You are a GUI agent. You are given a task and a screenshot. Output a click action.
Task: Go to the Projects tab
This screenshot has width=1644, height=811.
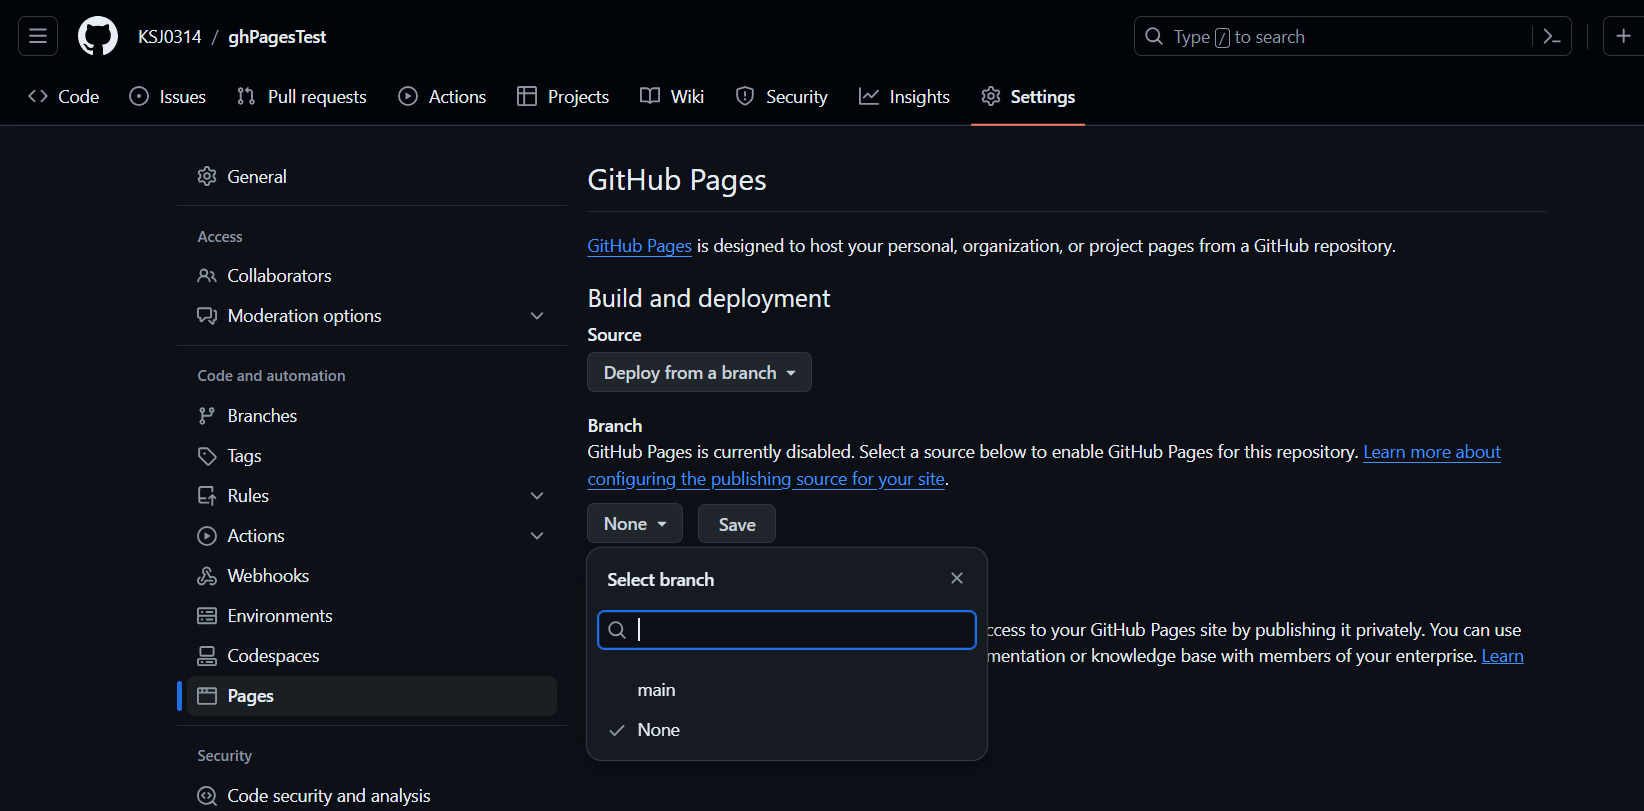click(563, 97)
